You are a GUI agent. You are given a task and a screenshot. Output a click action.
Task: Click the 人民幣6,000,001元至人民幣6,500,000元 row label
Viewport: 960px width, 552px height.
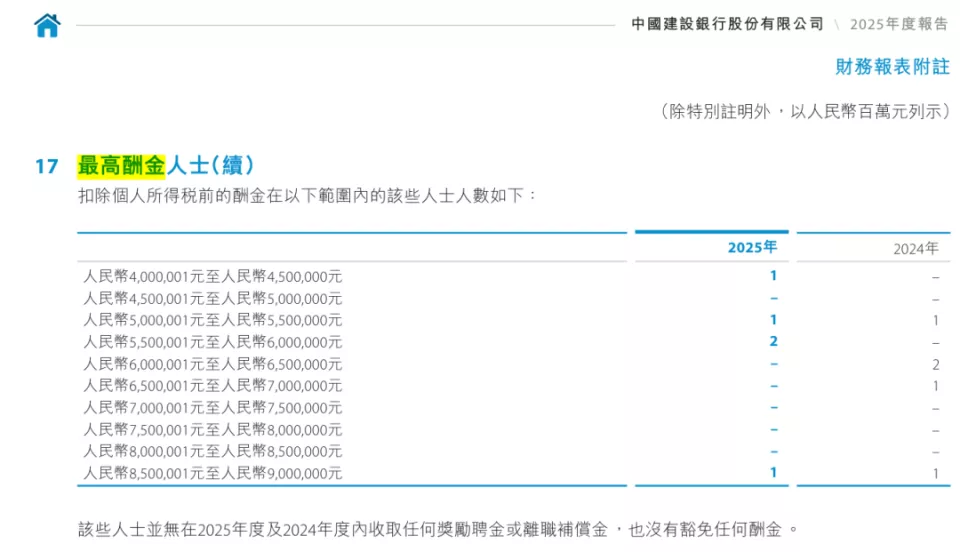(x=212, y=364)
